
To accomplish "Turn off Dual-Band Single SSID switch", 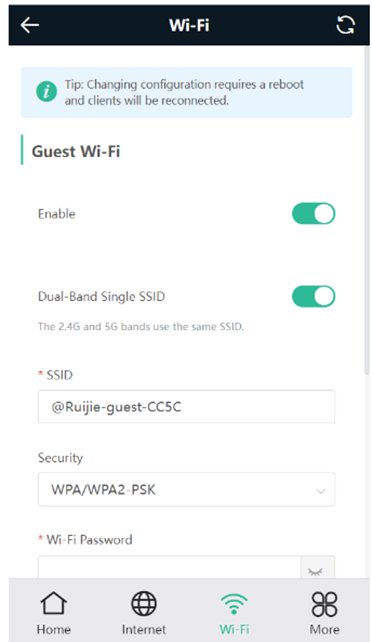I will [313, 296].
